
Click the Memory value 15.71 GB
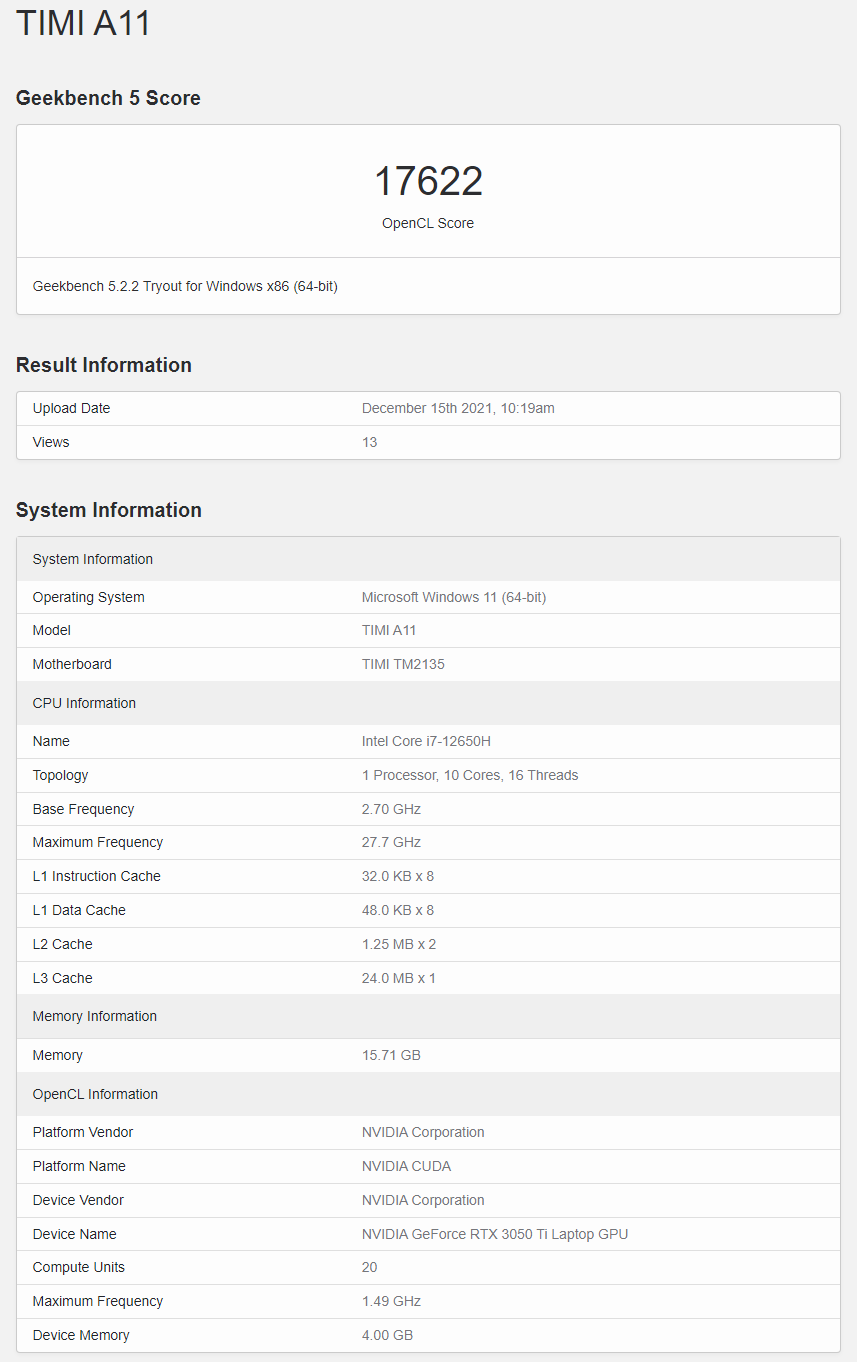coord(391,1055)
